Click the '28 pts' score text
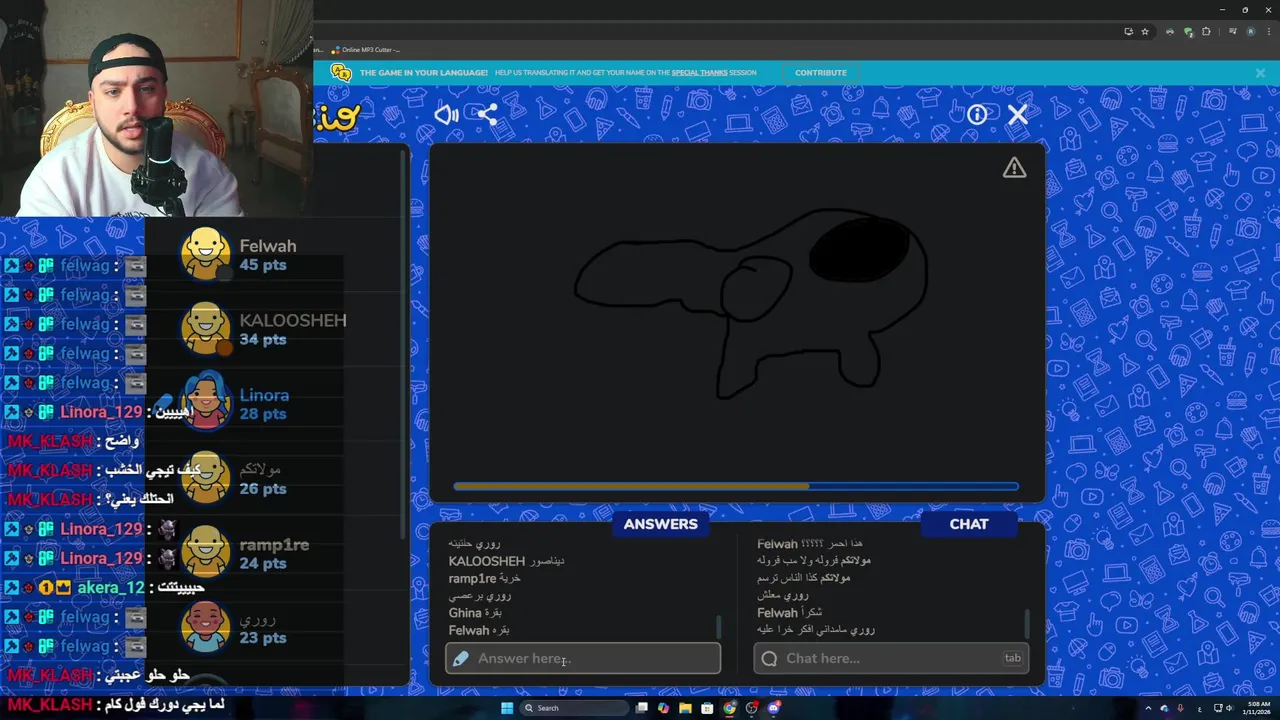 pyautogui.click(x=263, y=414)
